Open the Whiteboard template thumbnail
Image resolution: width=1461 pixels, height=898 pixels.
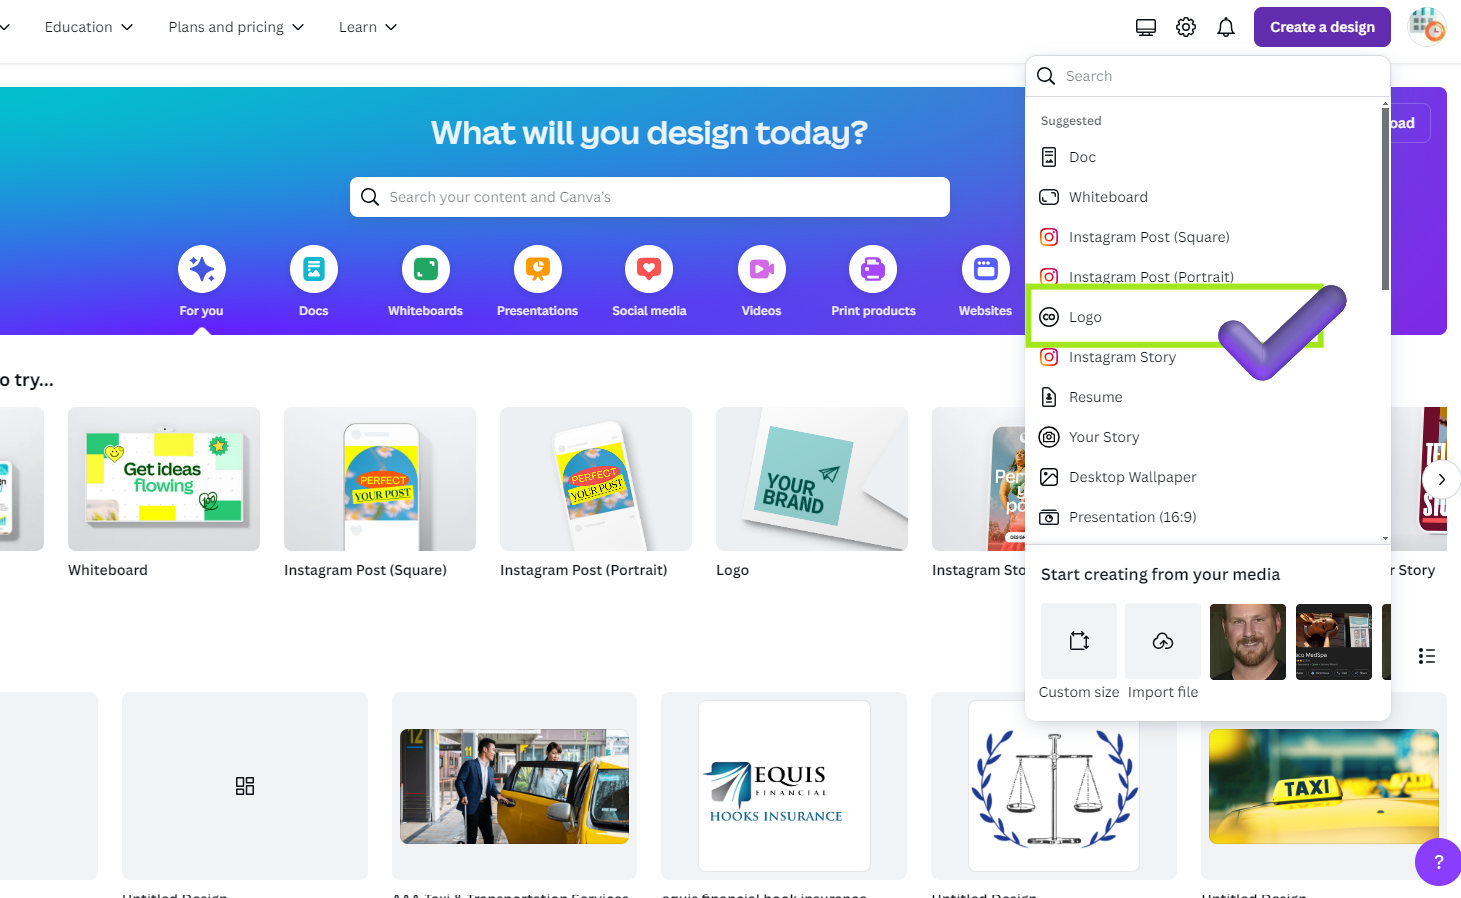pyautogui.click(x=164, y=479)
